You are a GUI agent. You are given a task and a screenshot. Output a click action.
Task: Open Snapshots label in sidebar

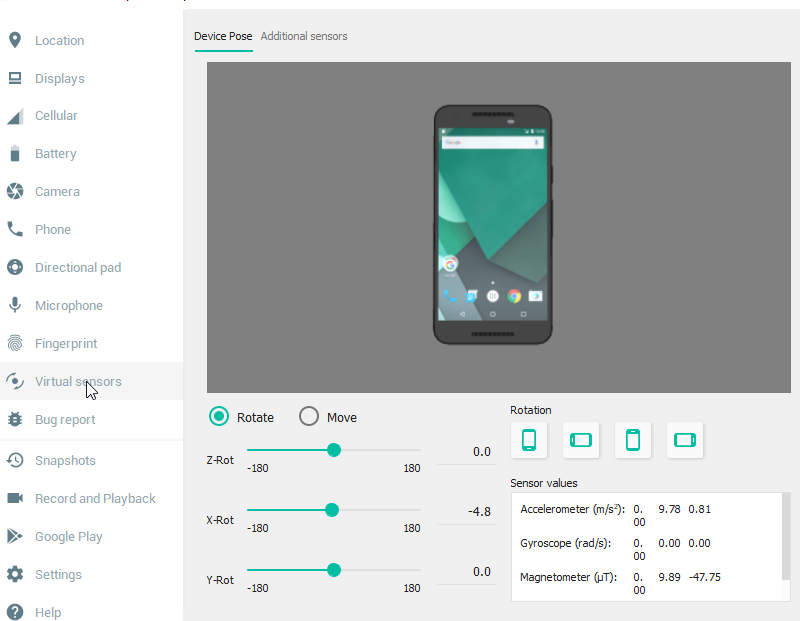click(x=65, y=460)
